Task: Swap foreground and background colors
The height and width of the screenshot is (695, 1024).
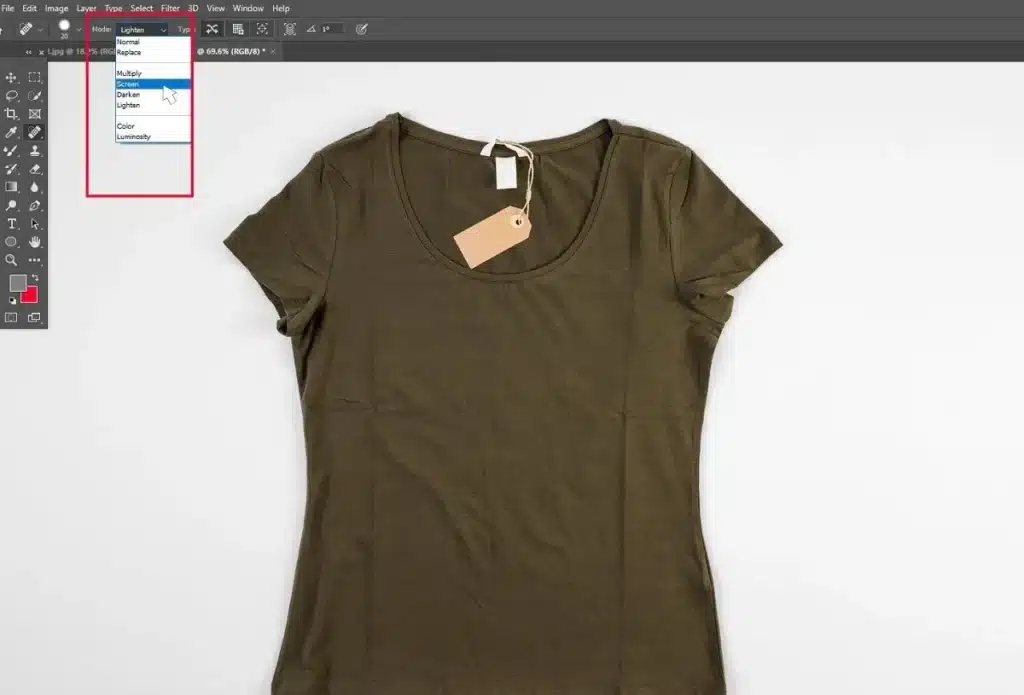Action: [35, 277]
